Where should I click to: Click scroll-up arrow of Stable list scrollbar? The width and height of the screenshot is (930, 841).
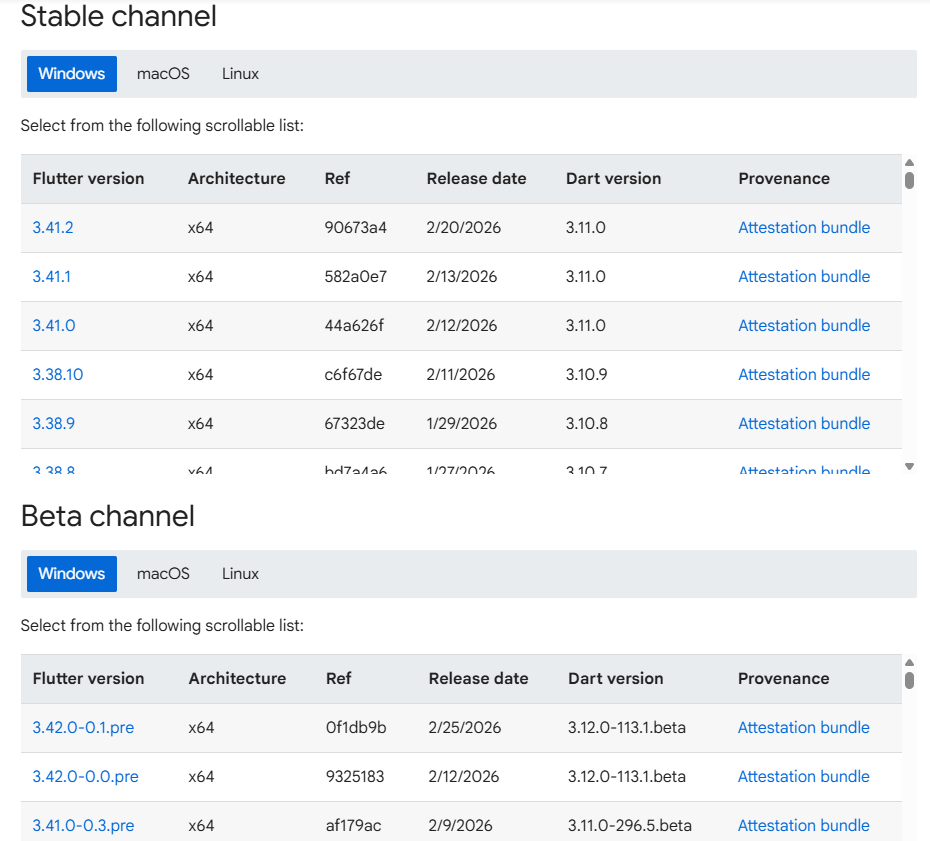pyautogui.click(x=909, y=163)
